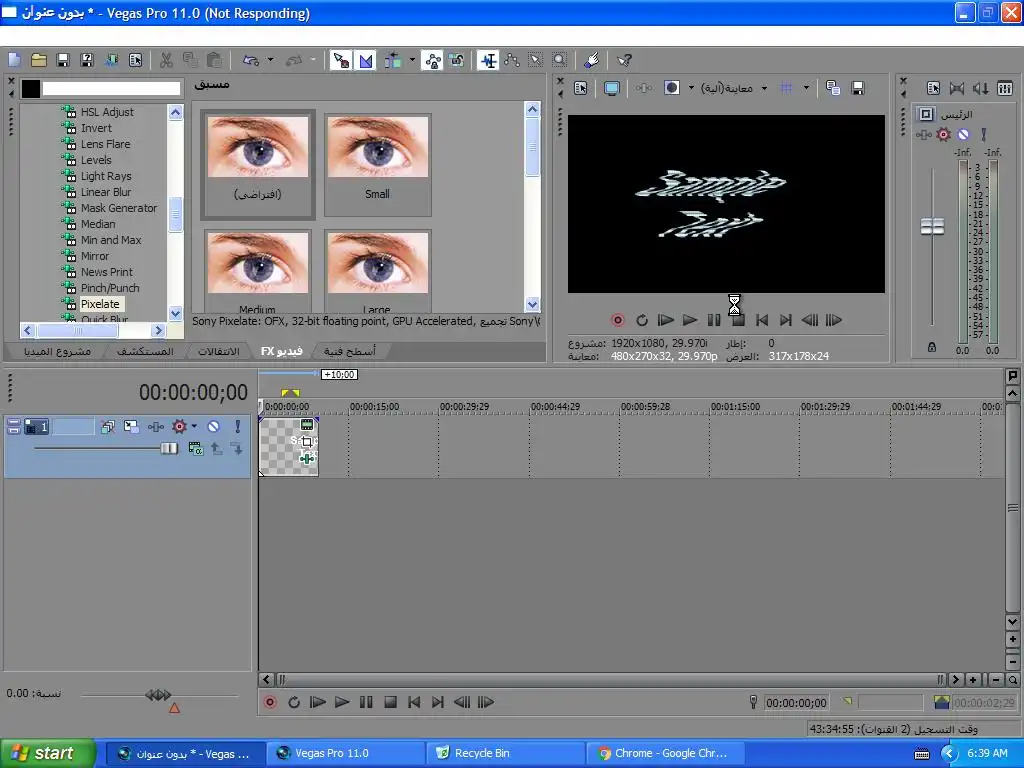Click Video Preview on External Monitor icon
The image size is (1024, 768).
tap(611, 88)
